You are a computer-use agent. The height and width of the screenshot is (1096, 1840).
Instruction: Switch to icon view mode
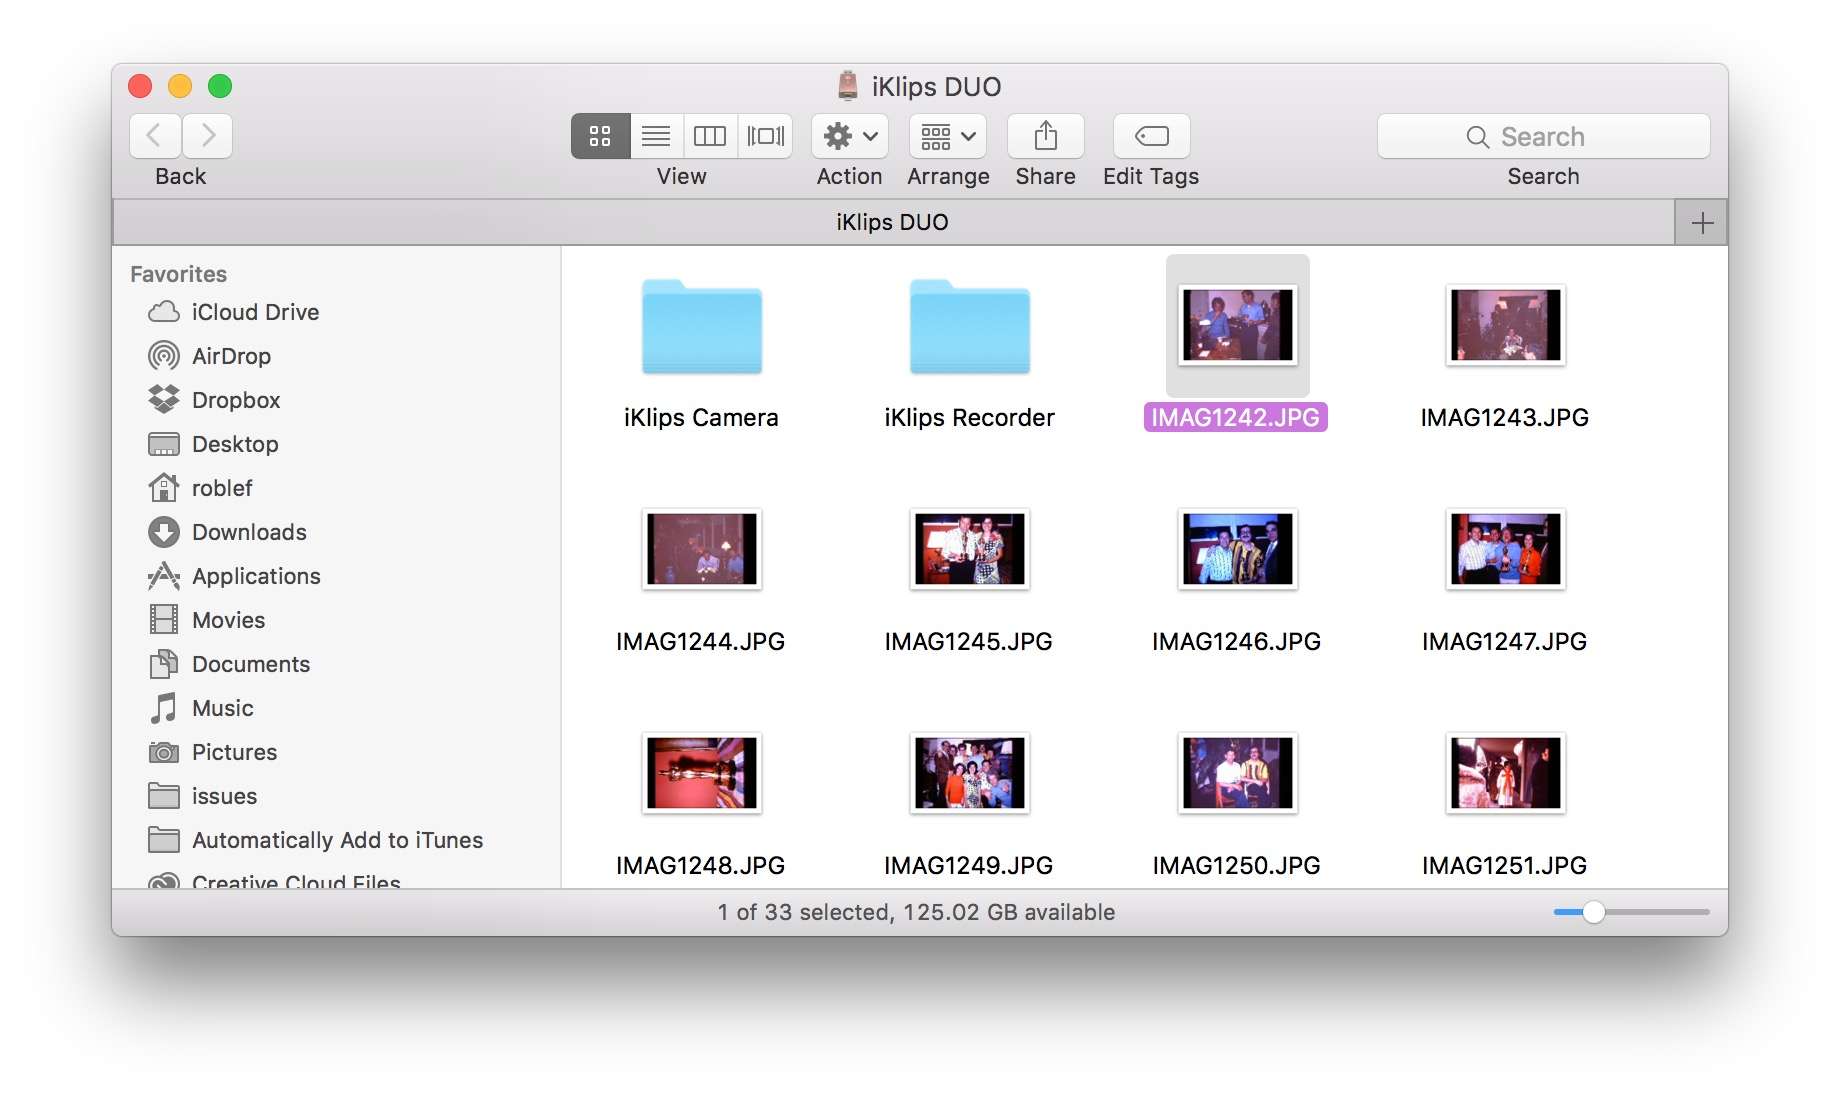pyautogui.click(x=600, y=136)
